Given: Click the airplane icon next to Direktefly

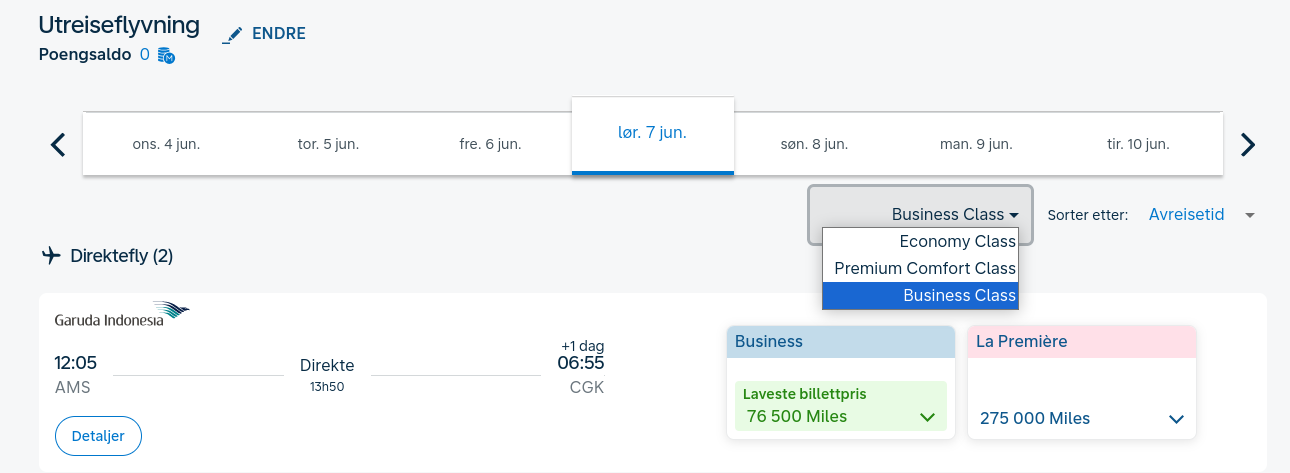Looking at the screenshot, I should pos(52,256).
